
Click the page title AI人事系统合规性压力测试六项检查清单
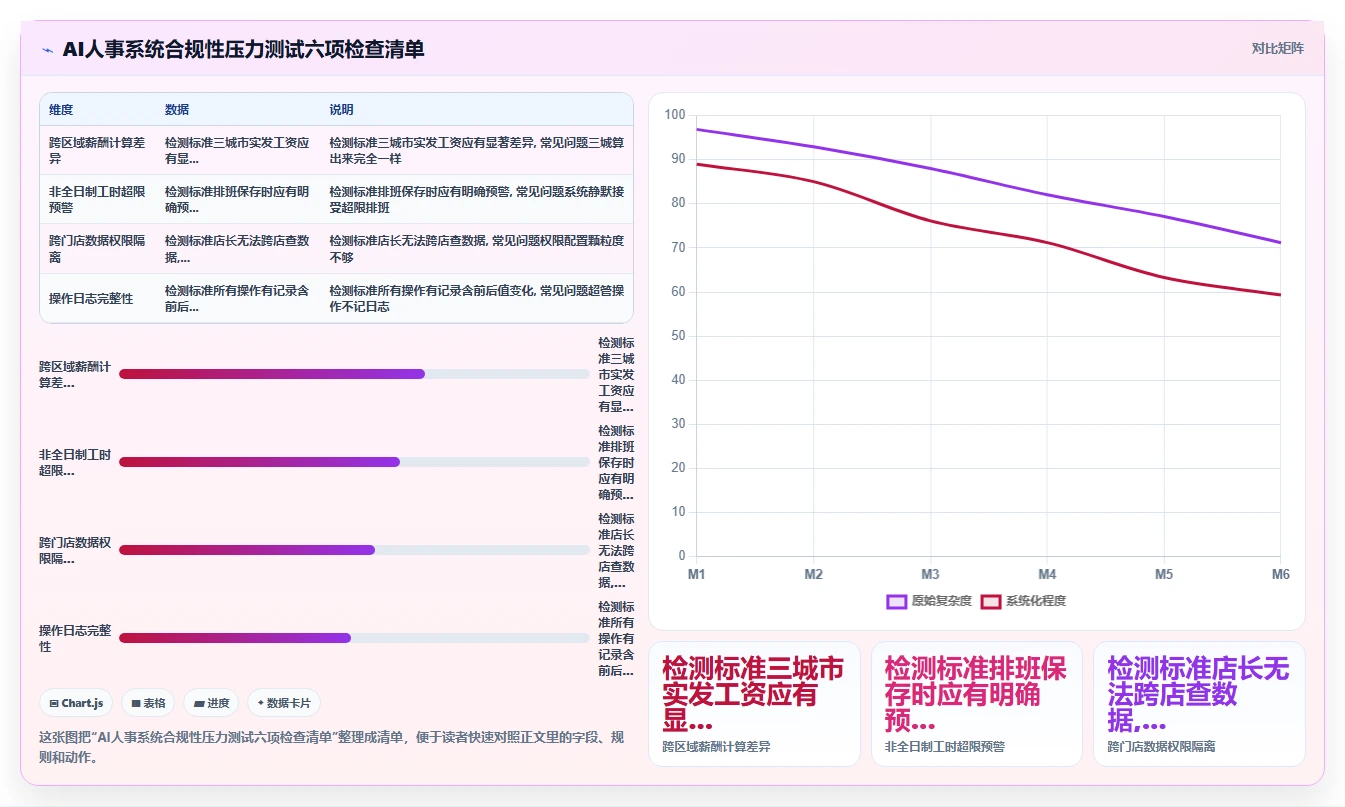pyautogui.click(x=243, y=49)
